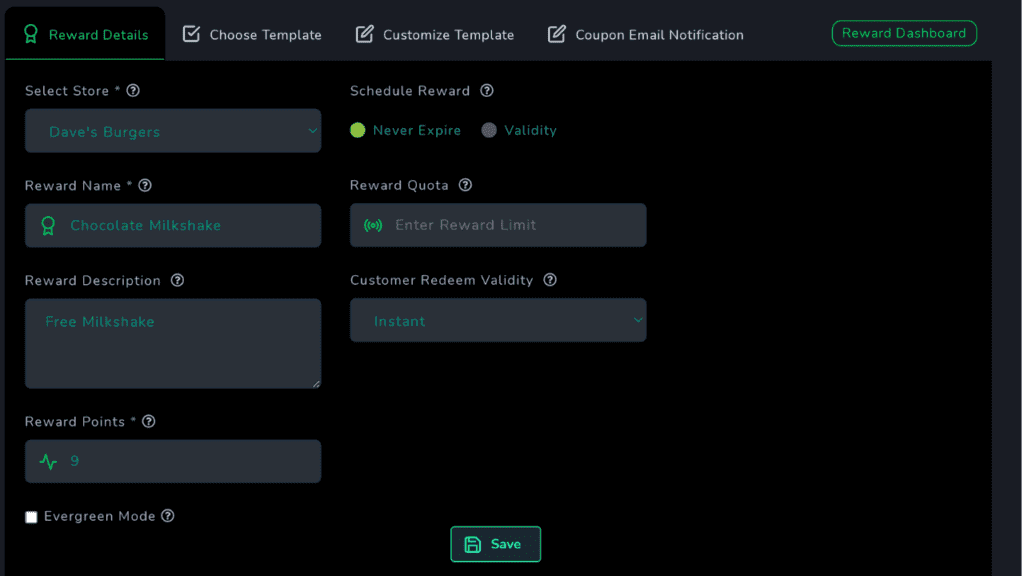
Task: Enable Evergreen Mode checkbox
Action: click(31, 516)
